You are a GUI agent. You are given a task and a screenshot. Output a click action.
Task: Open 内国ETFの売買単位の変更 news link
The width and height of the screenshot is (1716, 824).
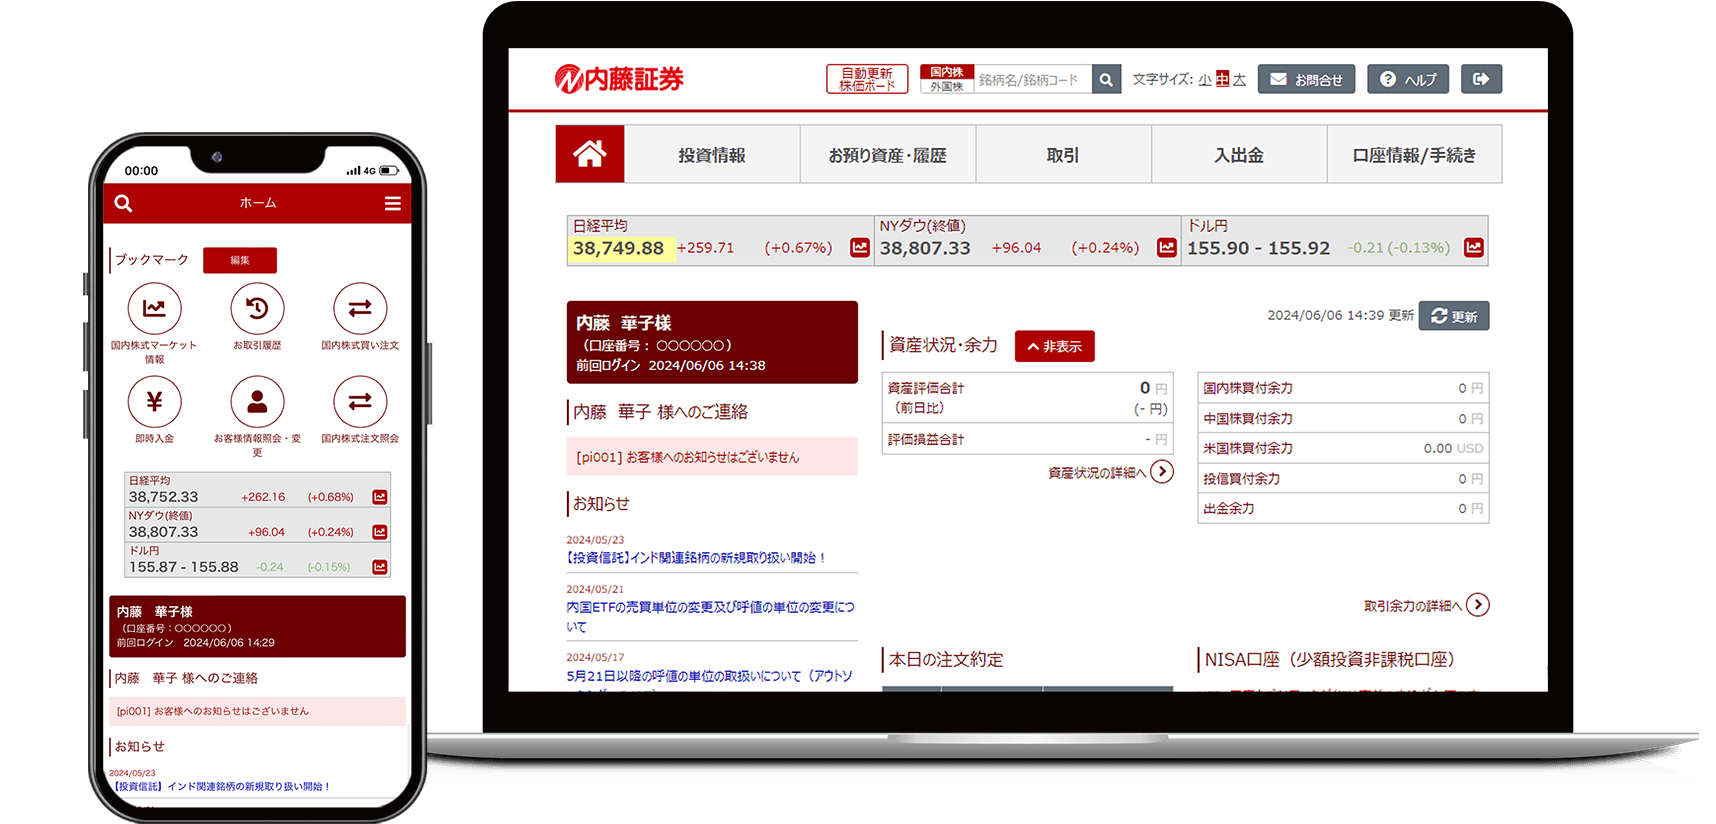[x=710, y=617]
